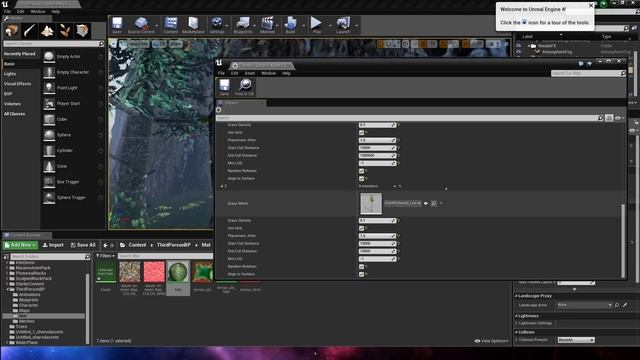640x360 pixels.
Task: Open Asset menu in grass editor window
Action: (x=250, y=73)
